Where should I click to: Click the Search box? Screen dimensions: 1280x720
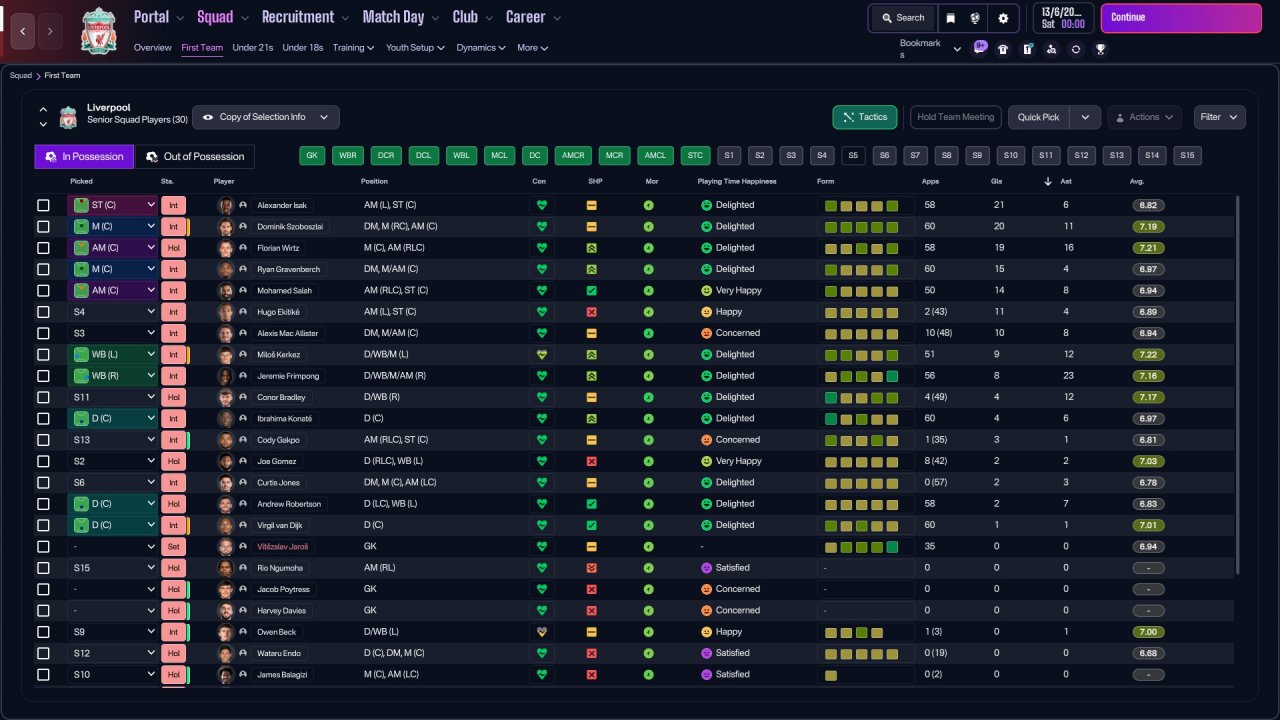point(903,18)
